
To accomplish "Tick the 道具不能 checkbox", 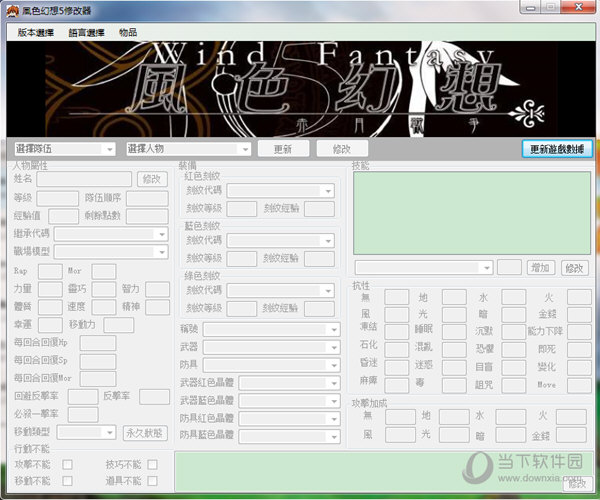I will click(x=152, y=481).
